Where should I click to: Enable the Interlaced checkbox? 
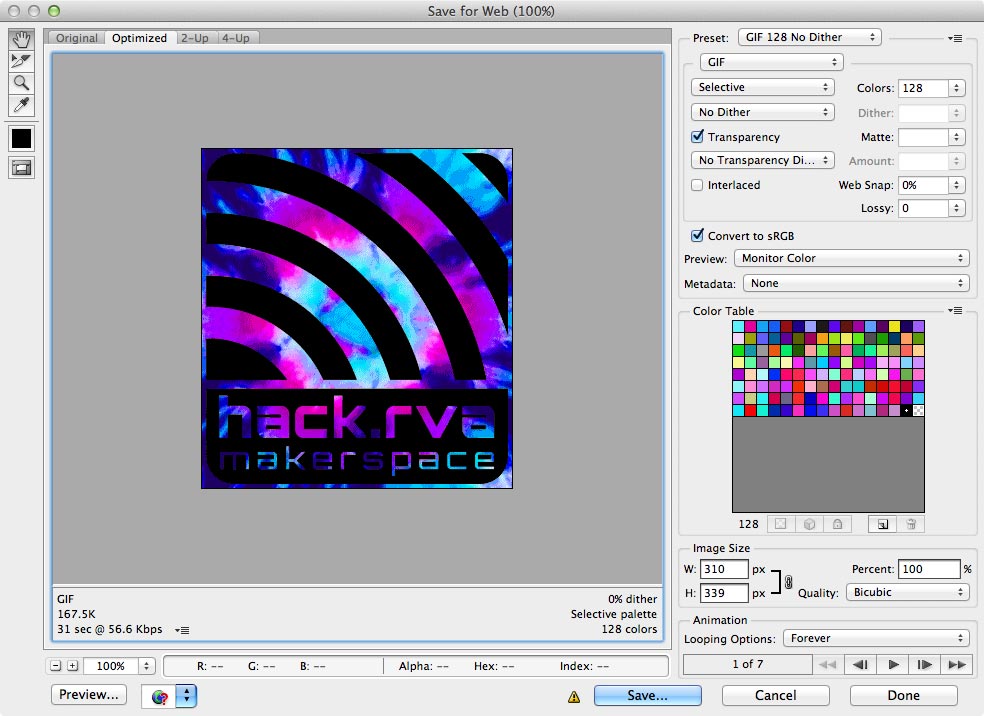(697, 184)
